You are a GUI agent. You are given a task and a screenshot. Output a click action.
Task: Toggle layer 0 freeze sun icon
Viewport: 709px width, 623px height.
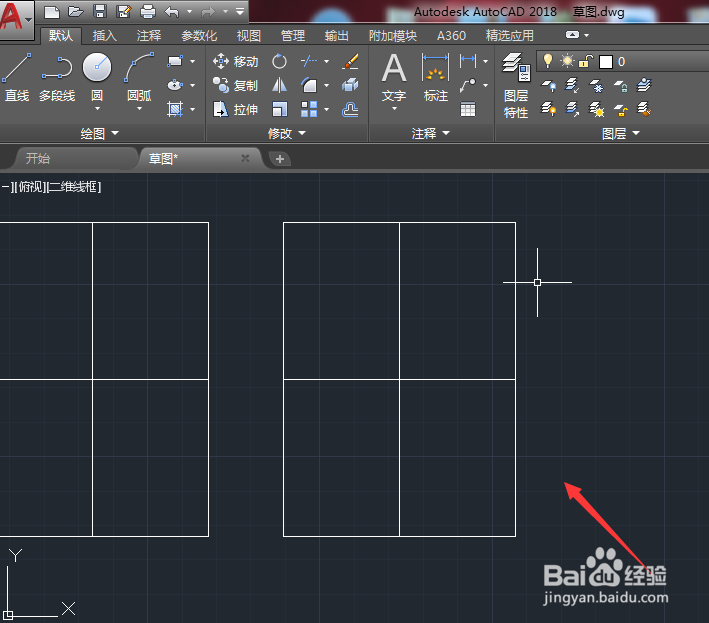[567, 61]
